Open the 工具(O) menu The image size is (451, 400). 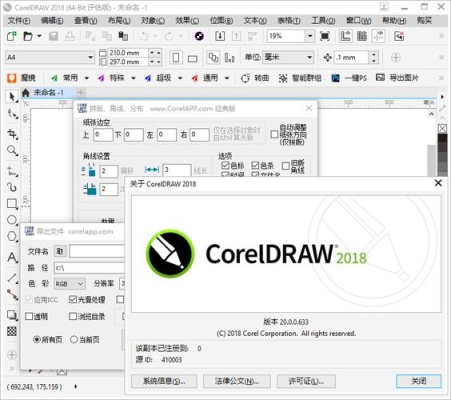[x=323, y=21]
